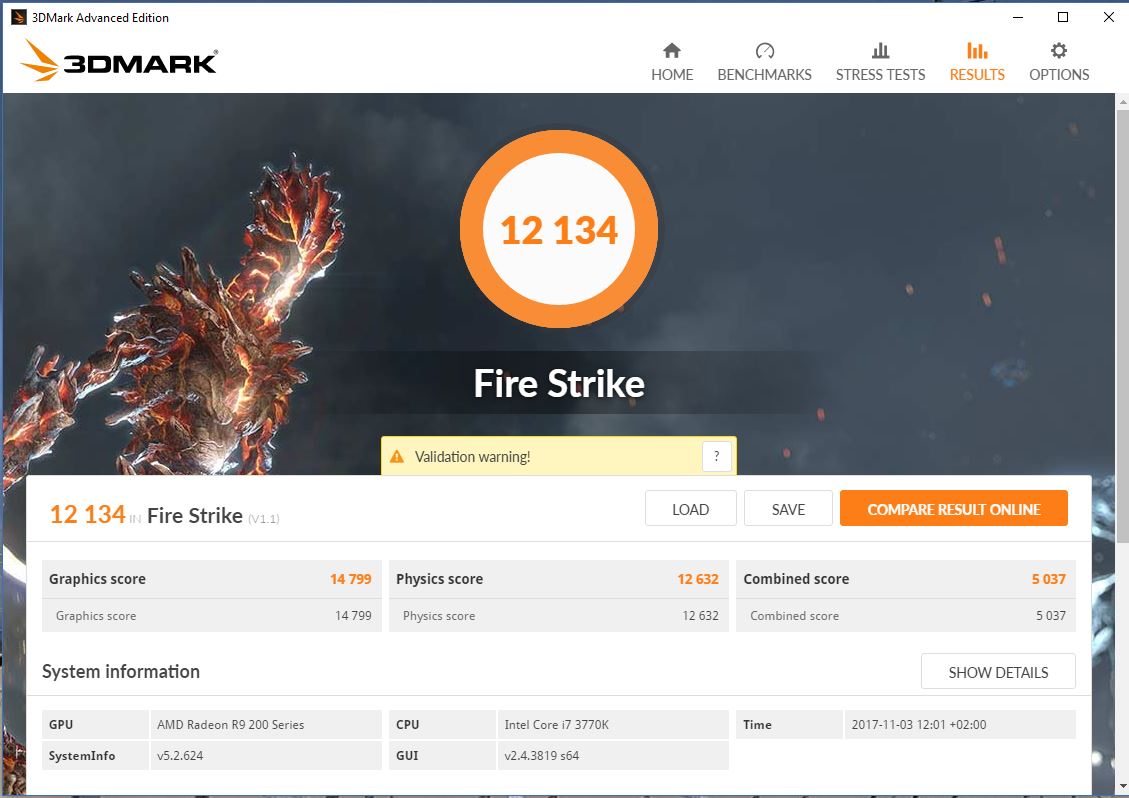Click the Fire Strike banner title
1129x798 pixels.
point(559,383)
